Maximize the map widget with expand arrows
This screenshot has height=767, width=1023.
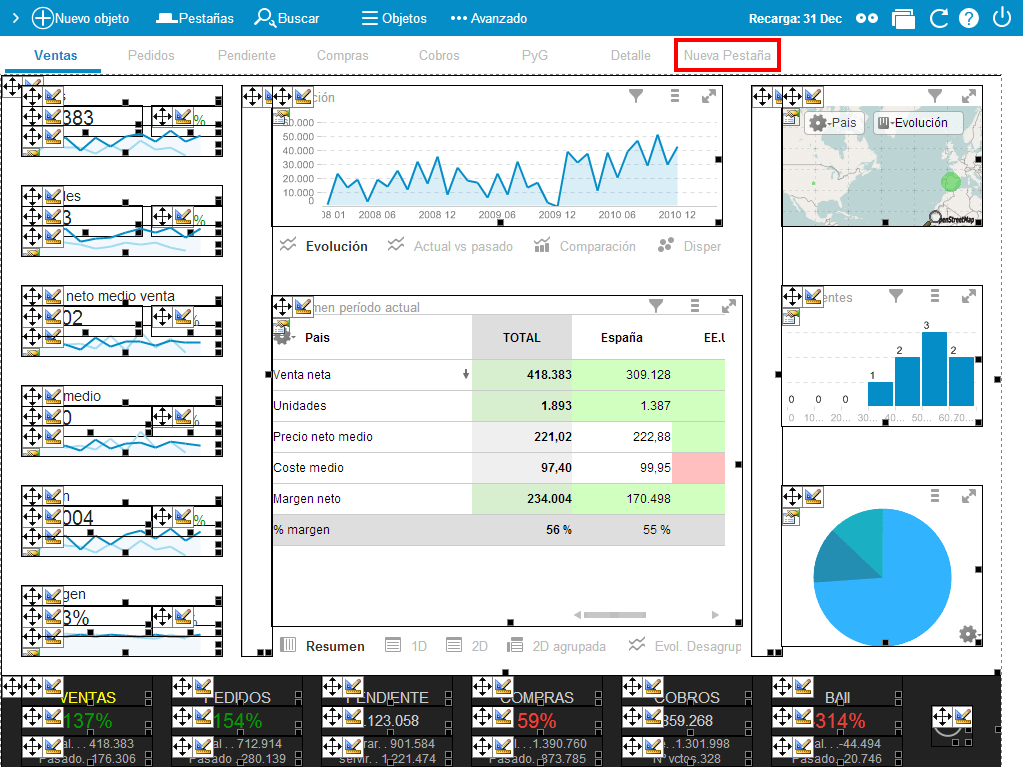[968, 96]
